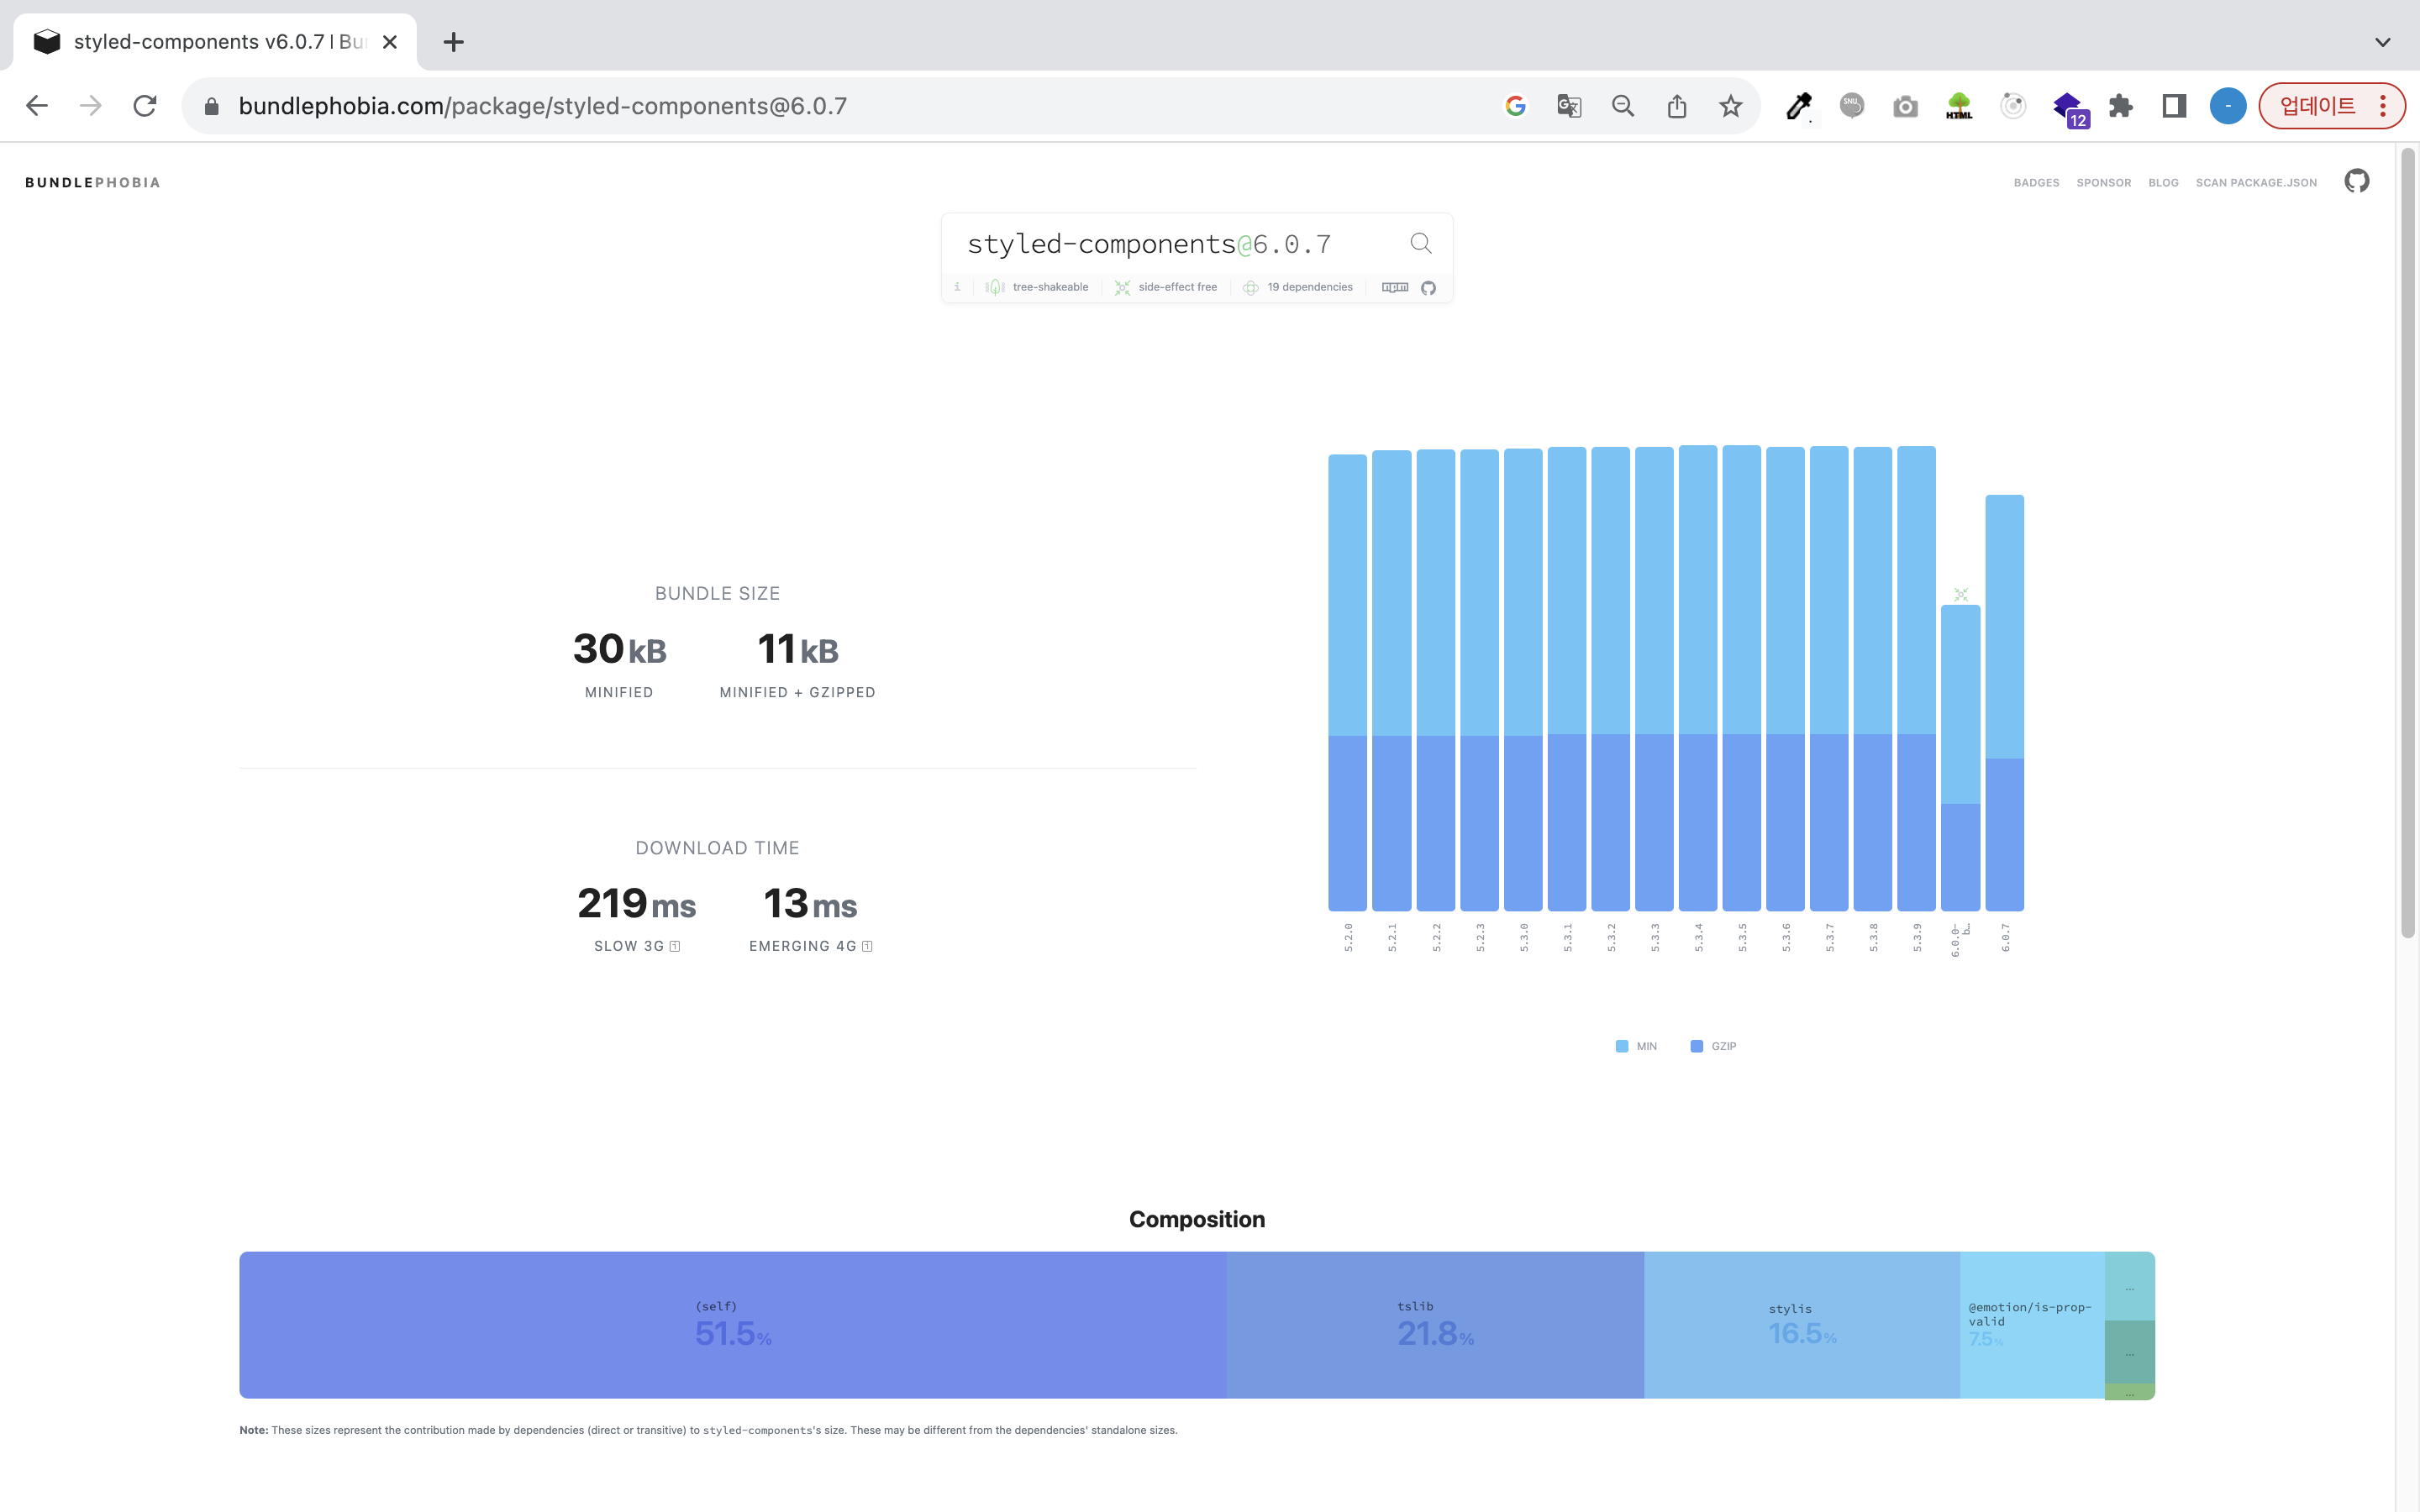Open the npm link icon

pos(1394,287)
